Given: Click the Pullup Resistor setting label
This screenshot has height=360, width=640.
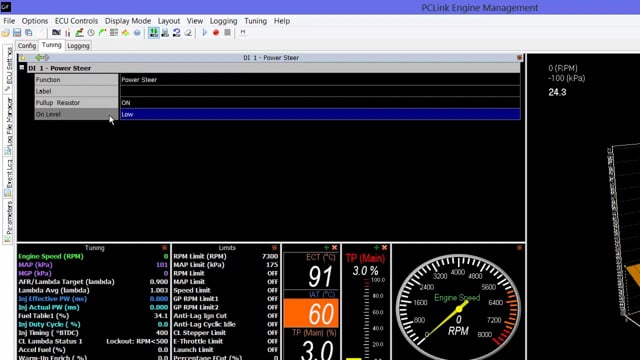Looking at the screenshot, I should point(76,102).
